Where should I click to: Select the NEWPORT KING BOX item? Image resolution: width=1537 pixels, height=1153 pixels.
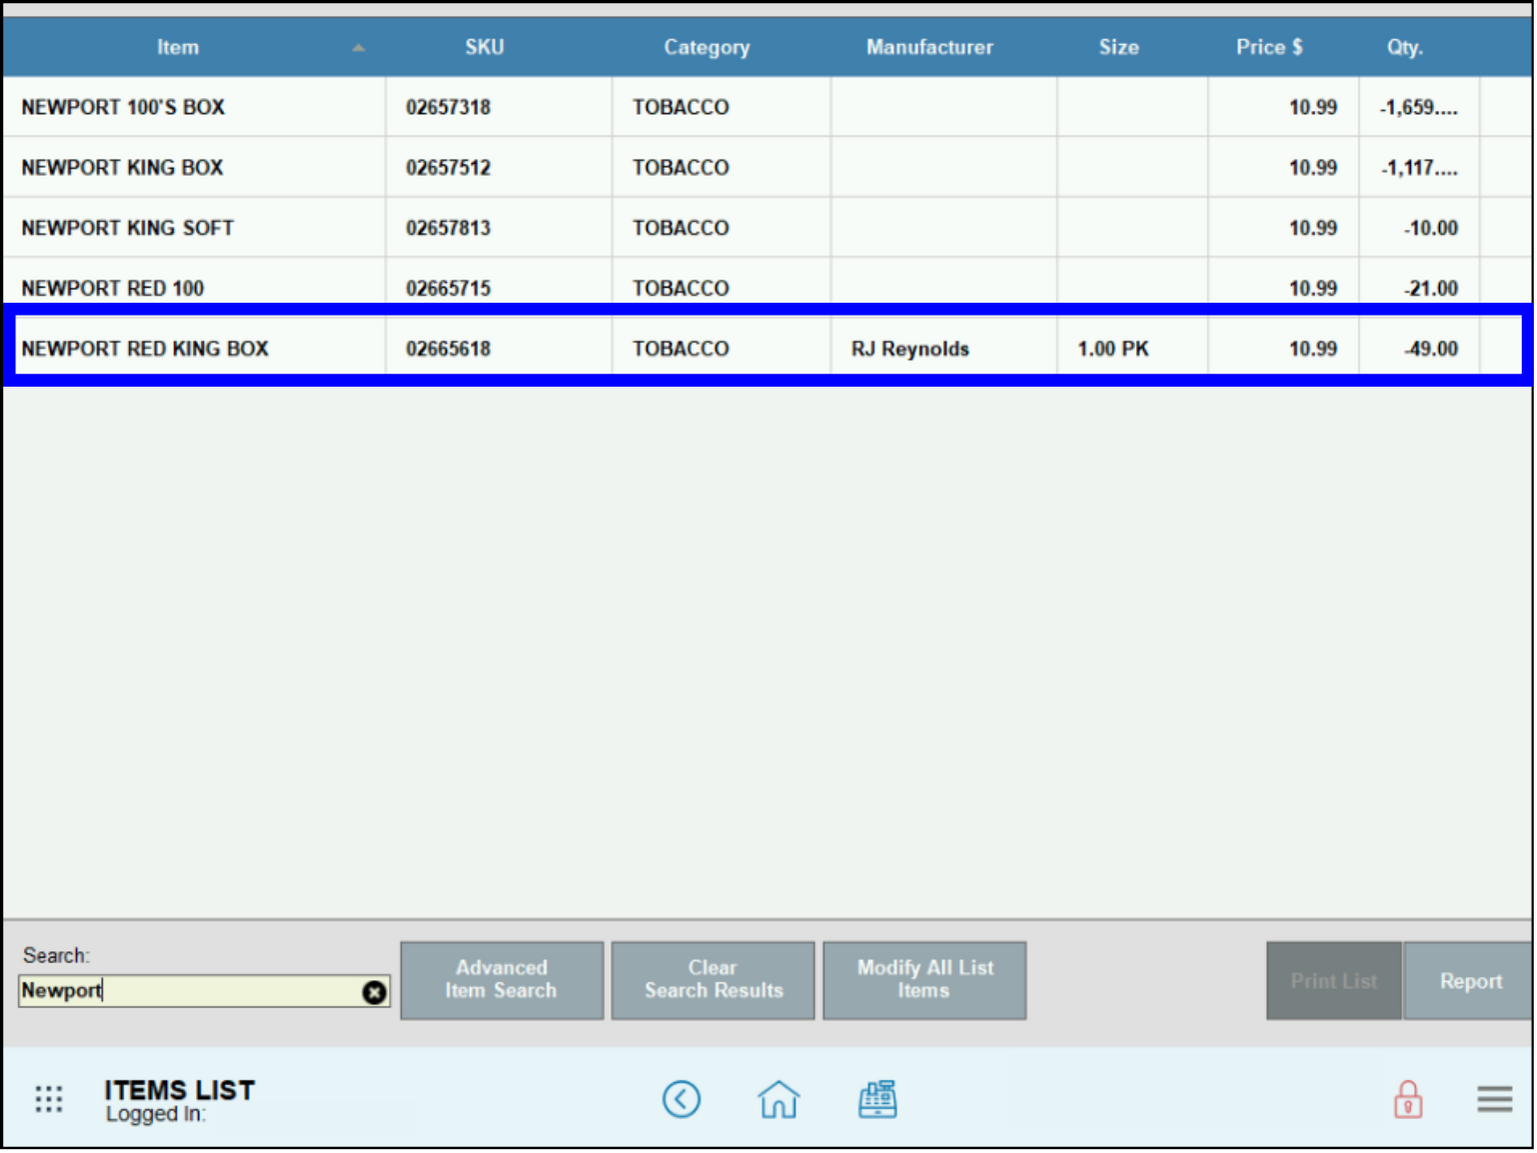(x=122, y=167)
